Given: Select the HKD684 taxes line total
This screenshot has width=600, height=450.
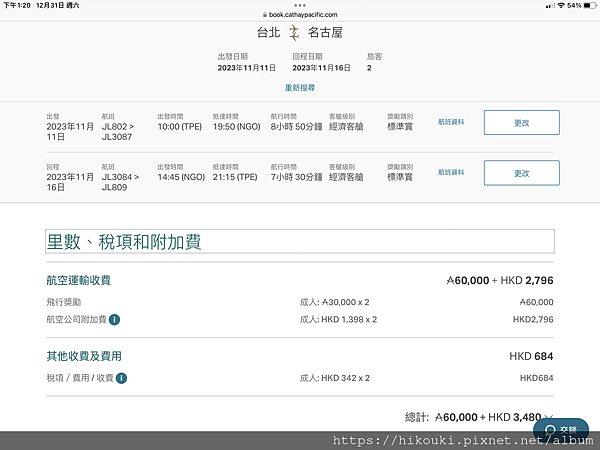Looking at the screenshot, I should 536,378.
